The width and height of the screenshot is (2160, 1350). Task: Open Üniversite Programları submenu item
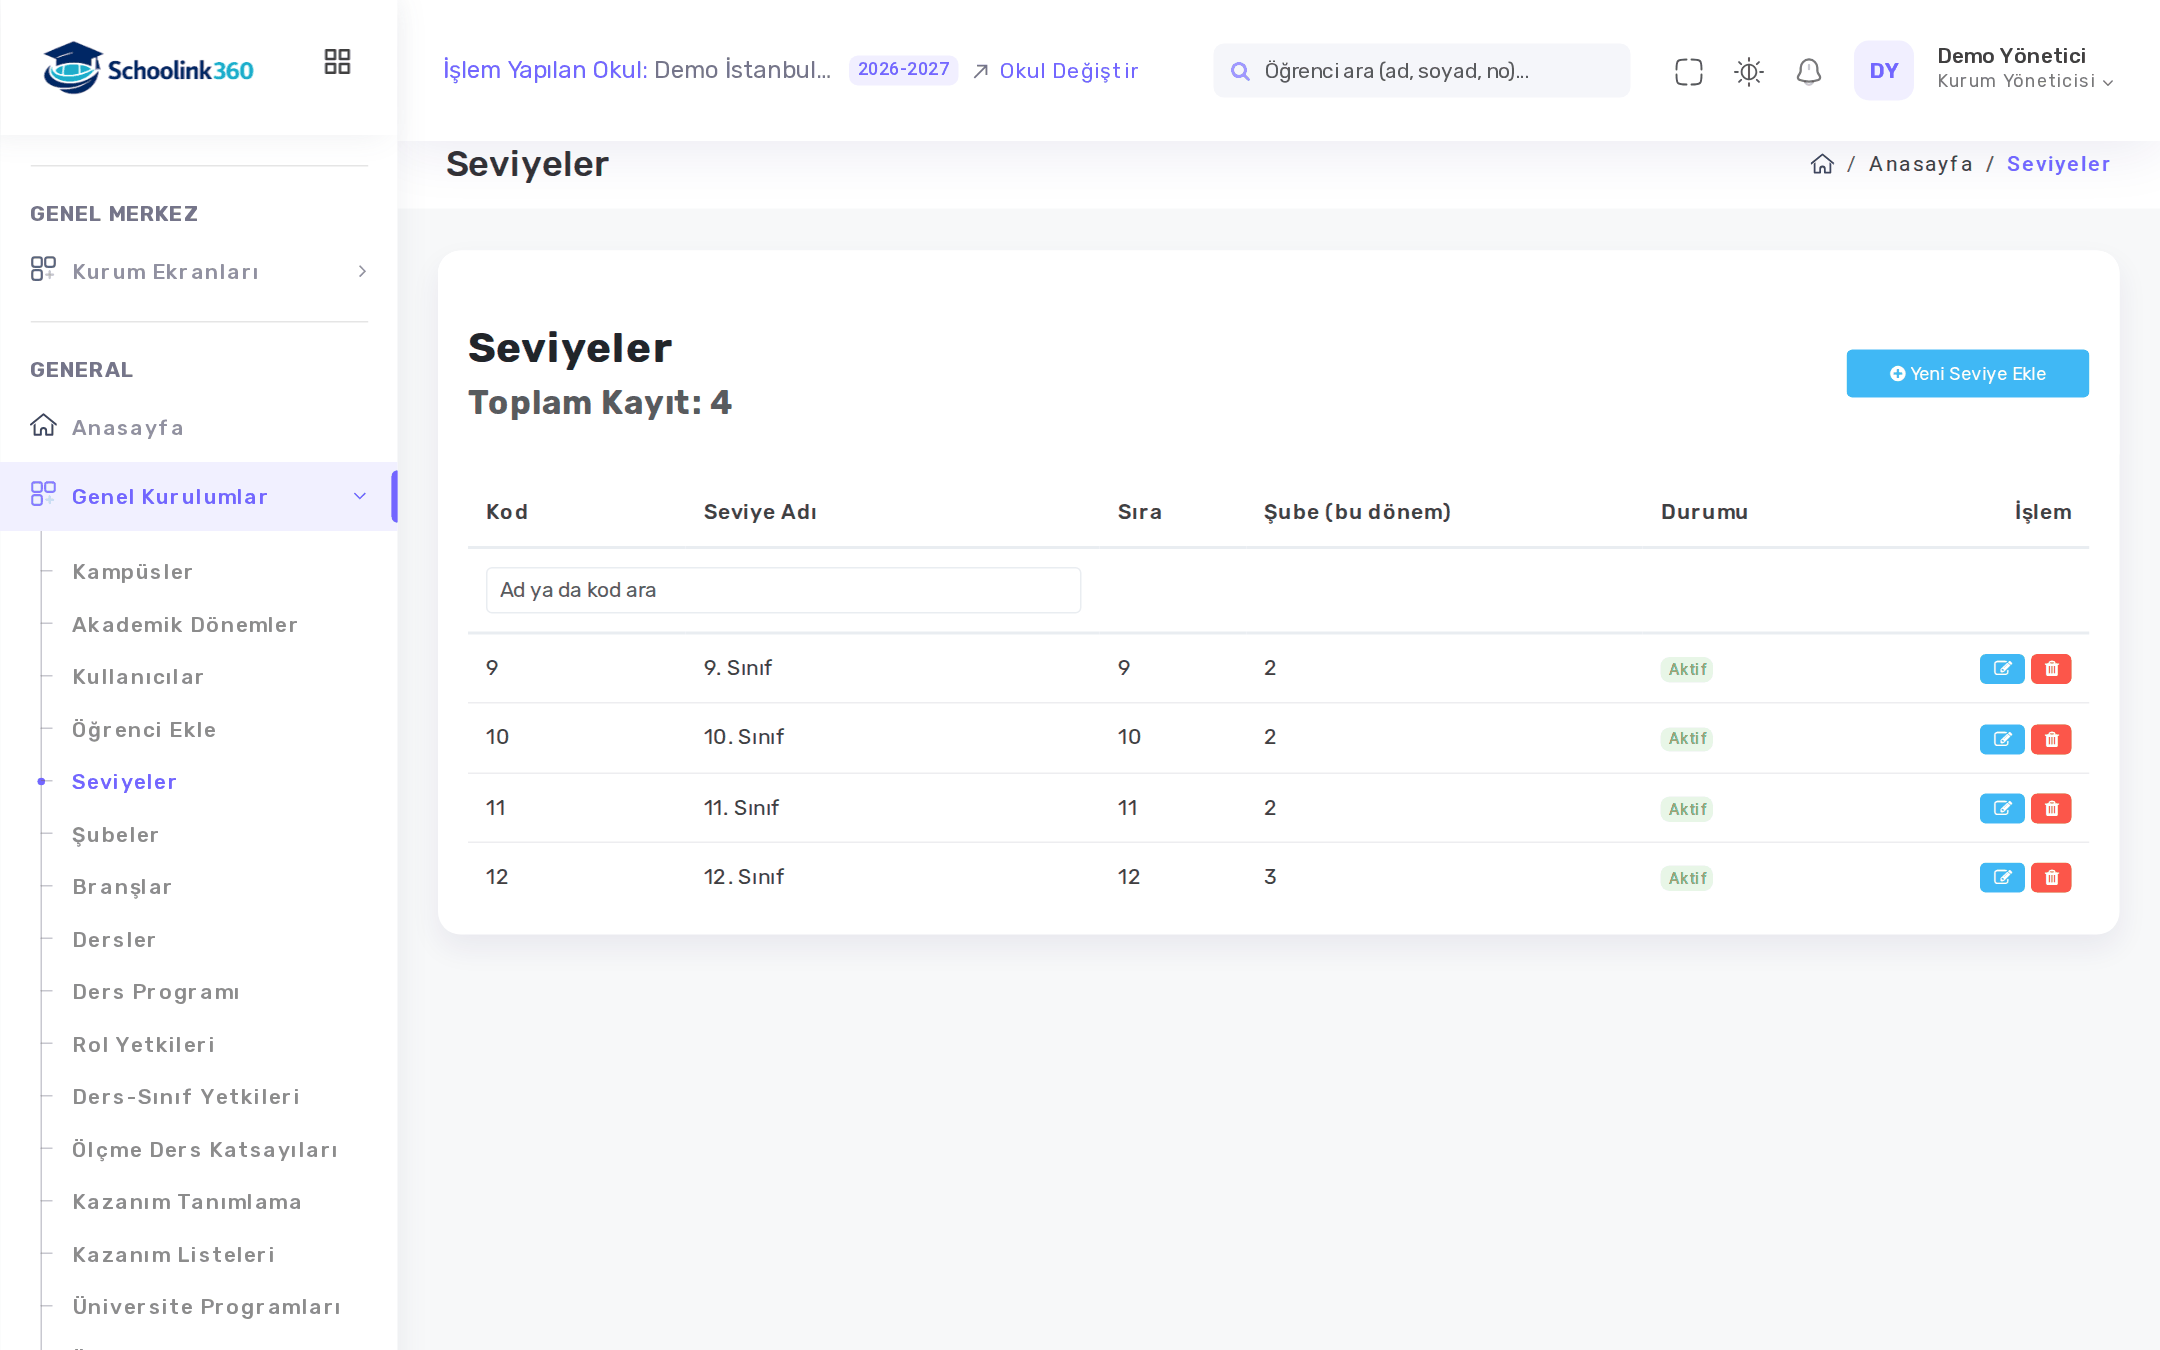[206, 1307]
